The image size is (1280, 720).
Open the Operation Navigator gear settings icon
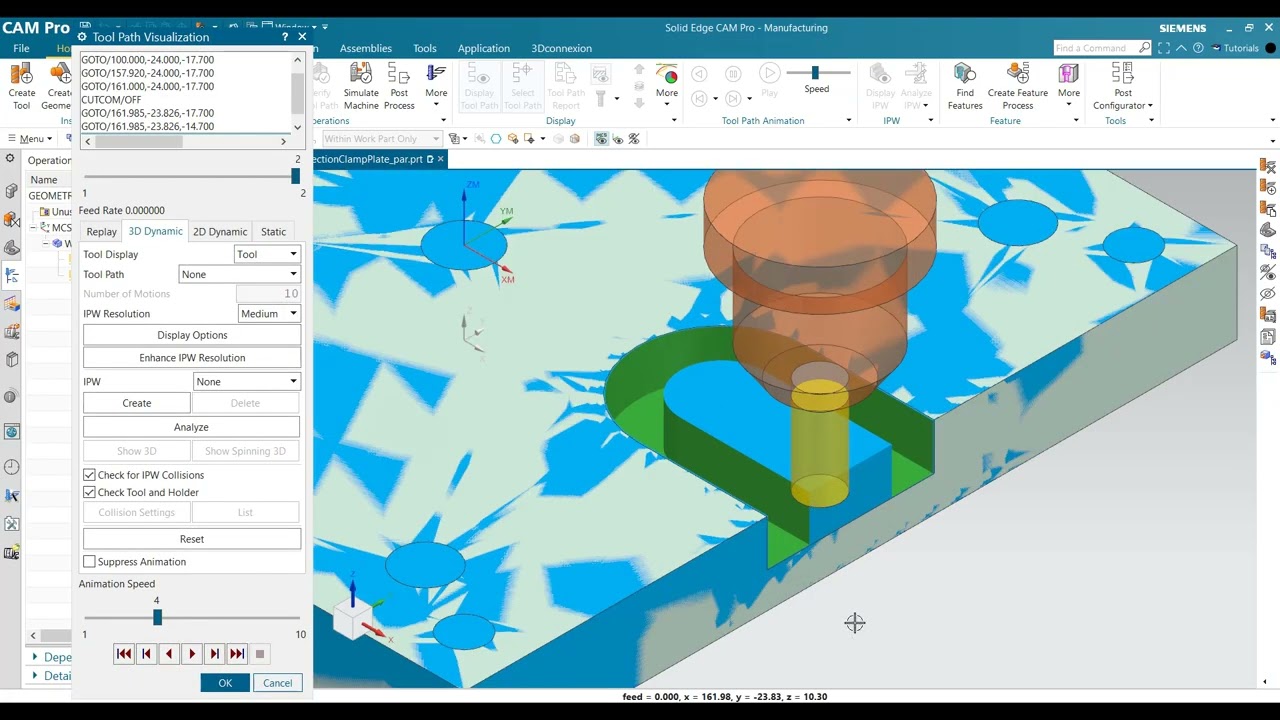tap(10, 159)
